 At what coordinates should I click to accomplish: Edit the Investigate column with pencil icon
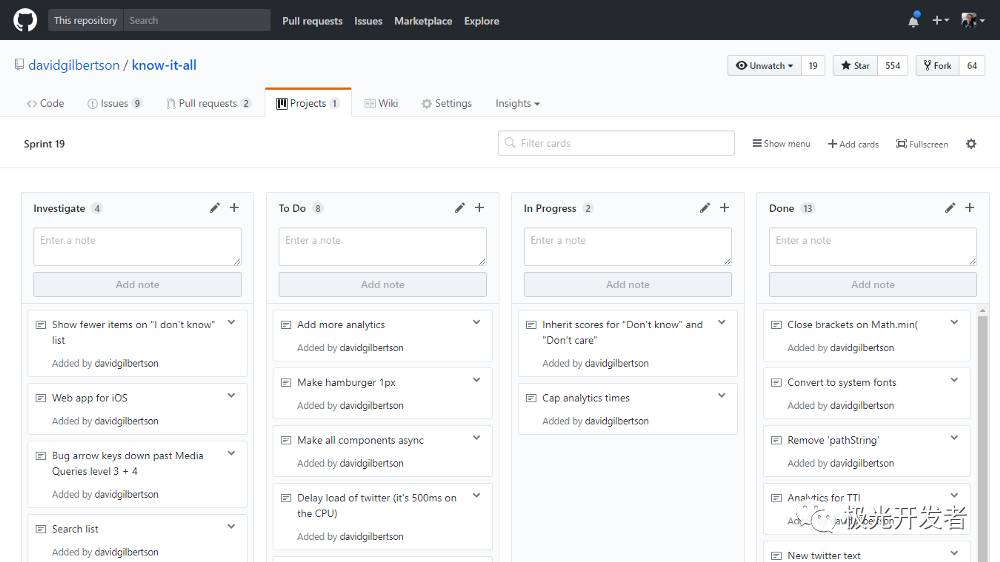coord(215,208)
